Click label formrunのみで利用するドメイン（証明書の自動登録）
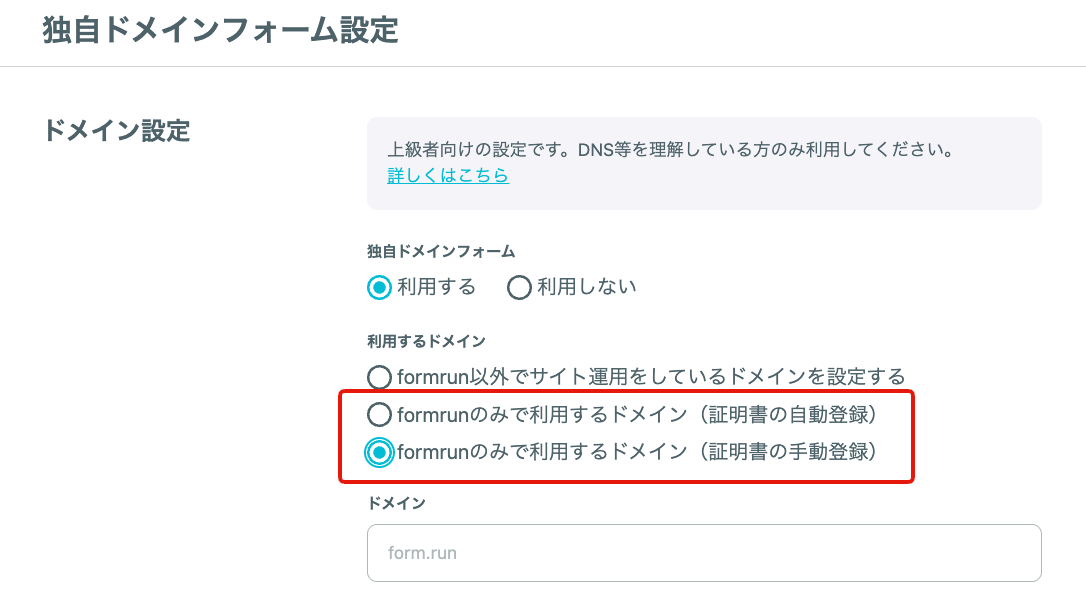The height and width of the screenshot is (596, 1086). pyautogui.click(x=638, y=415)
